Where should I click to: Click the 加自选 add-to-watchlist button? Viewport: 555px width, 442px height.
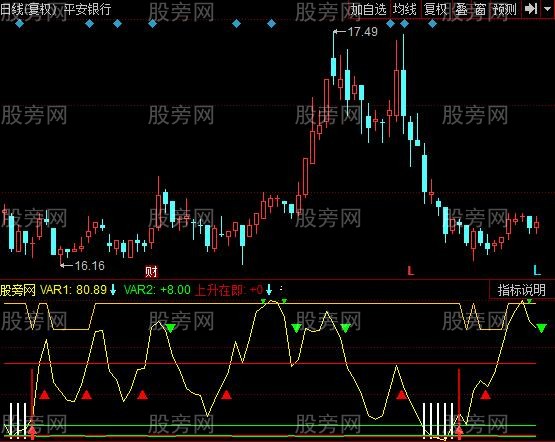368,9
